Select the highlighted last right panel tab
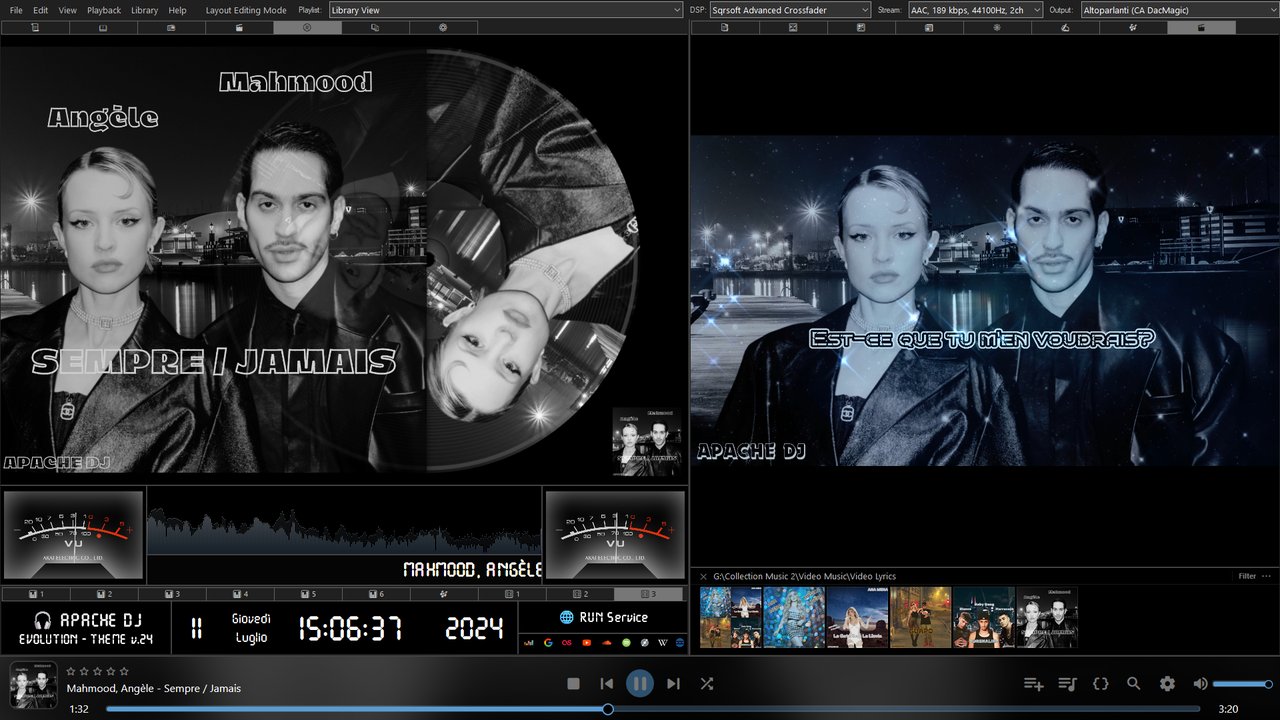The image size is (1280, 720). [x=1201, y=28]
